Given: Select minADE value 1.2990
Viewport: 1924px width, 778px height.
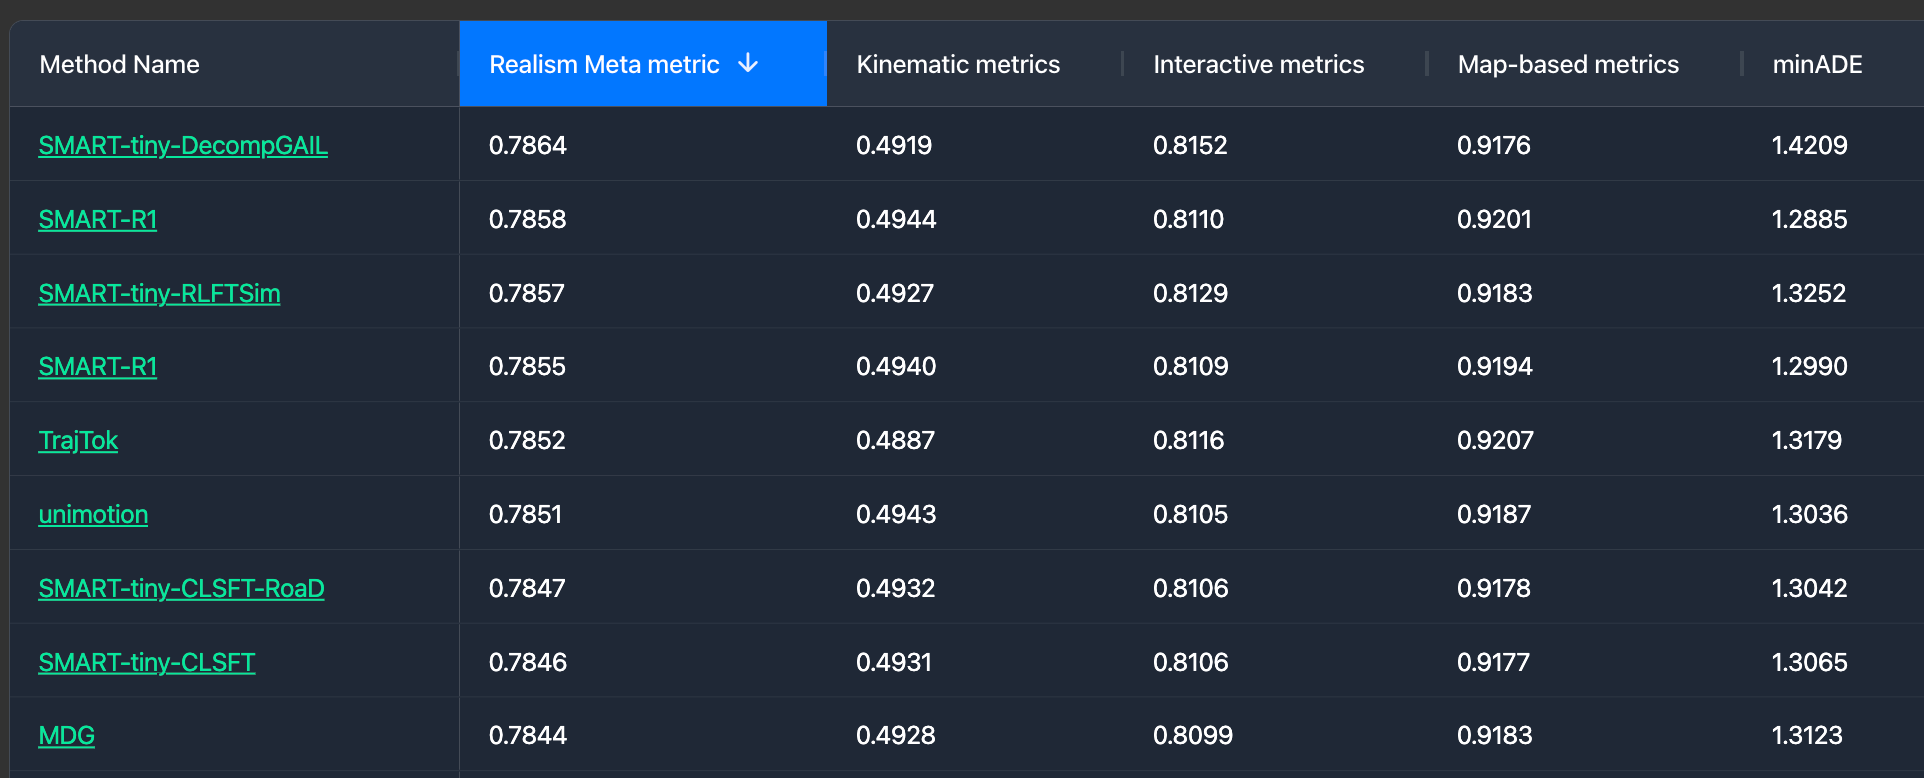Looking at the screenshot, I should click(1810, 367).
